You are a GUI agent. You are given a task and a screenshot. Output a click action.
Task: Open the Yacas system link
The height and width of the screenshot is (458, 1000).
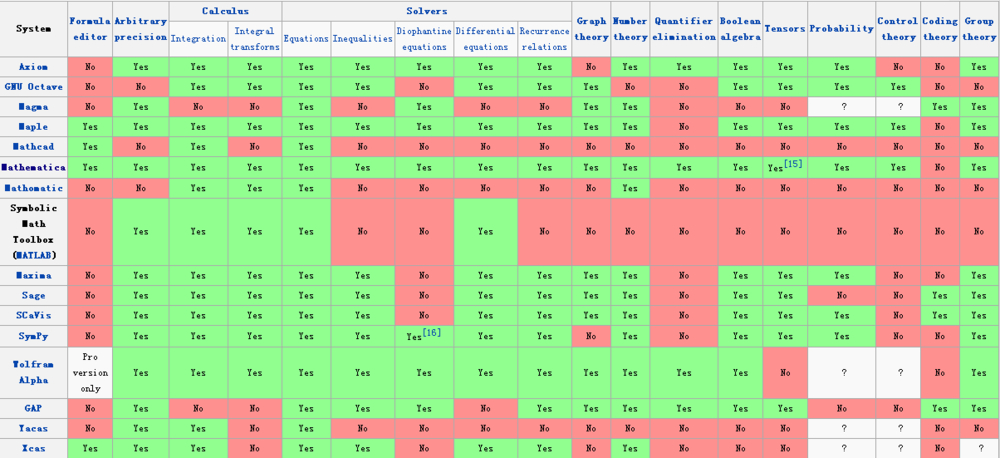click(33, 428)
